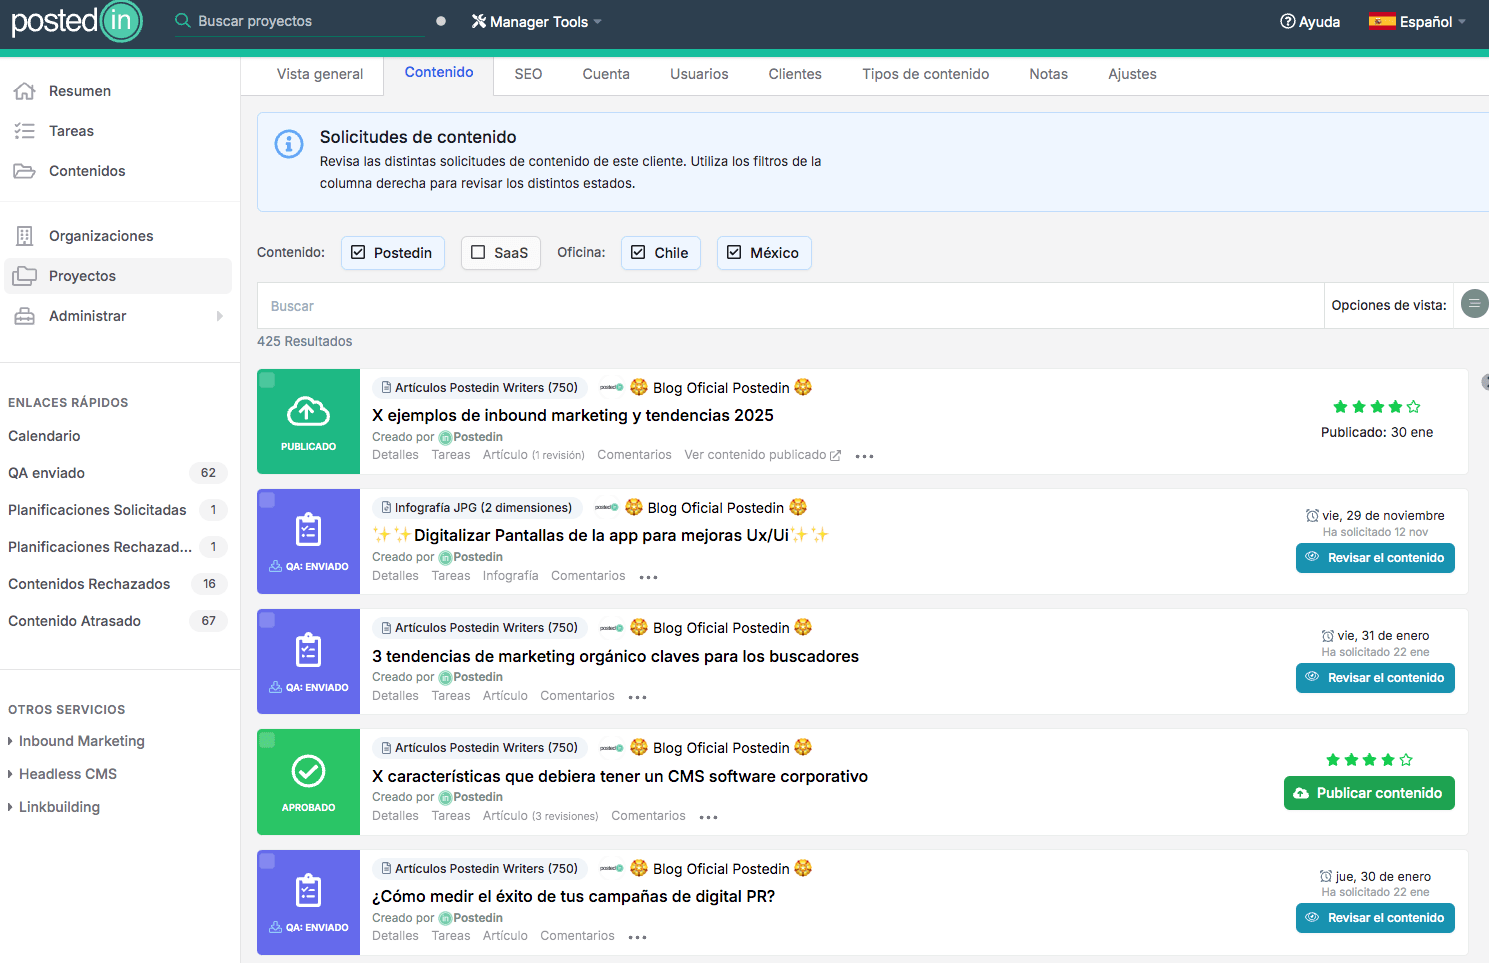Expand the Administrar submenu arrow
Image resolution: width=1489 pixels, height=963 pixels.
coord(219,316)
